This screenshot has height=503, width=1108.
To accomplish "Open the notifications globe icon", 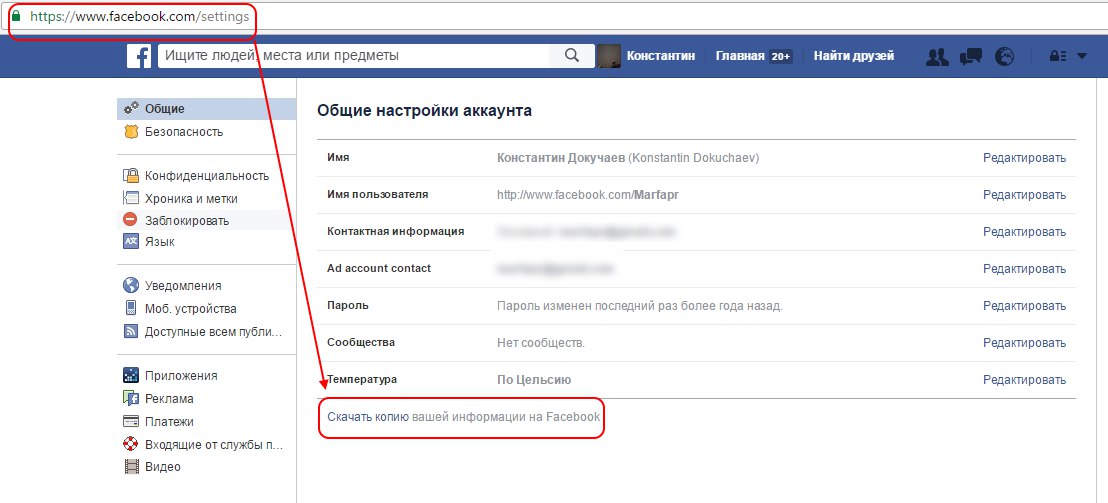I will click(x=1004, y=57).
